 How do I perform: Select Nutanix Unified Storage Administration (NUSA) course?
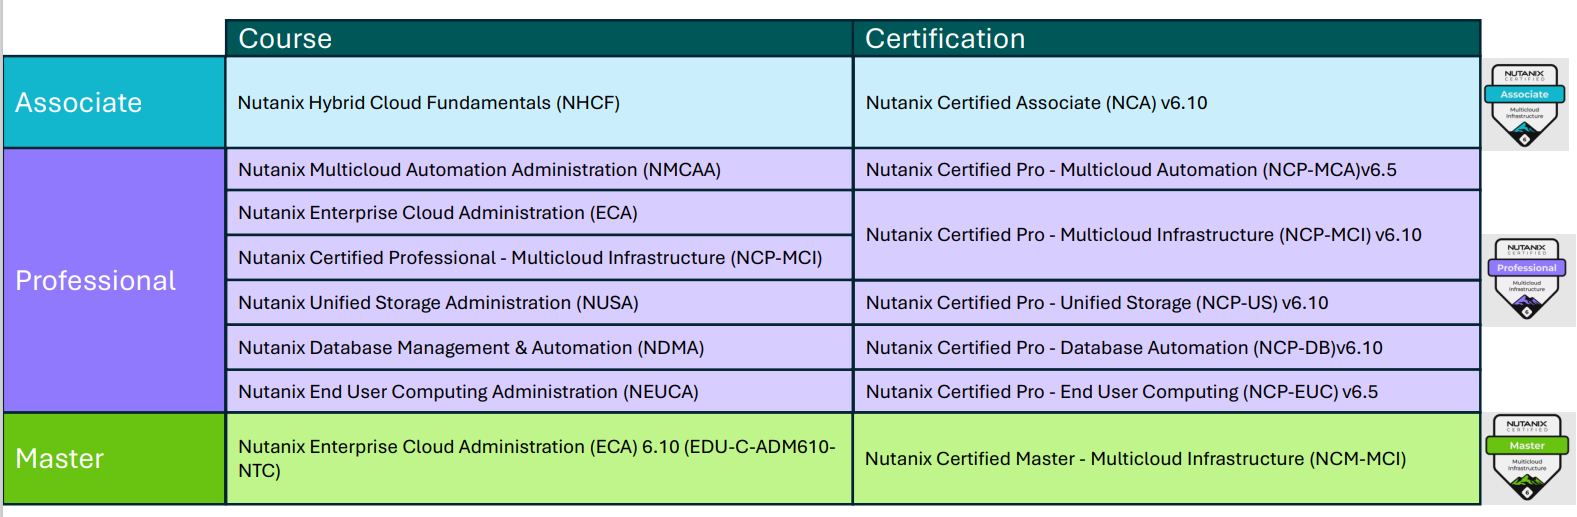coord(438,303)
